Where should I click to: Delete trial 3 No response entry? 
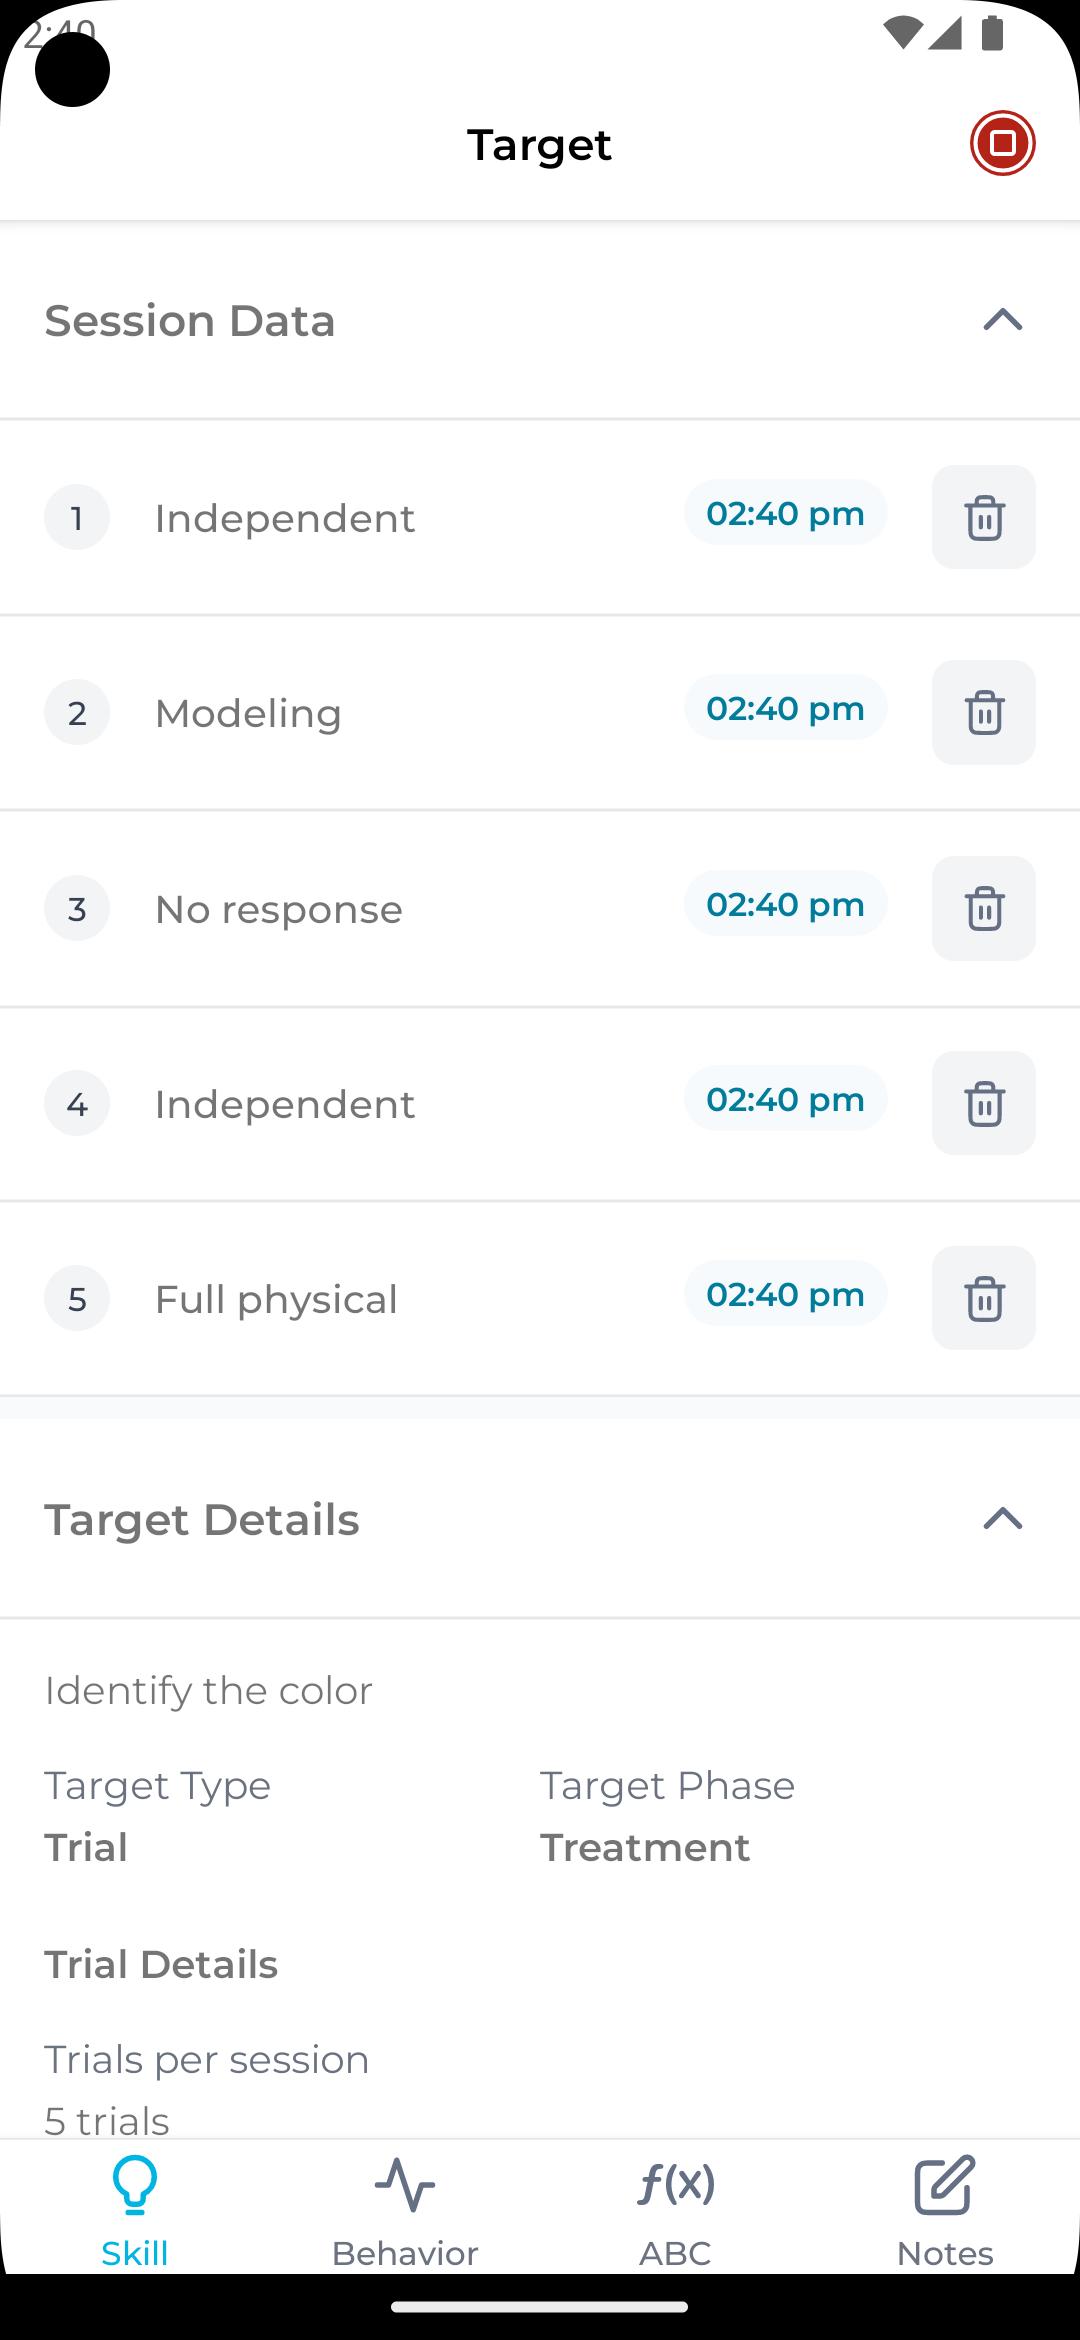click(984, 908)
